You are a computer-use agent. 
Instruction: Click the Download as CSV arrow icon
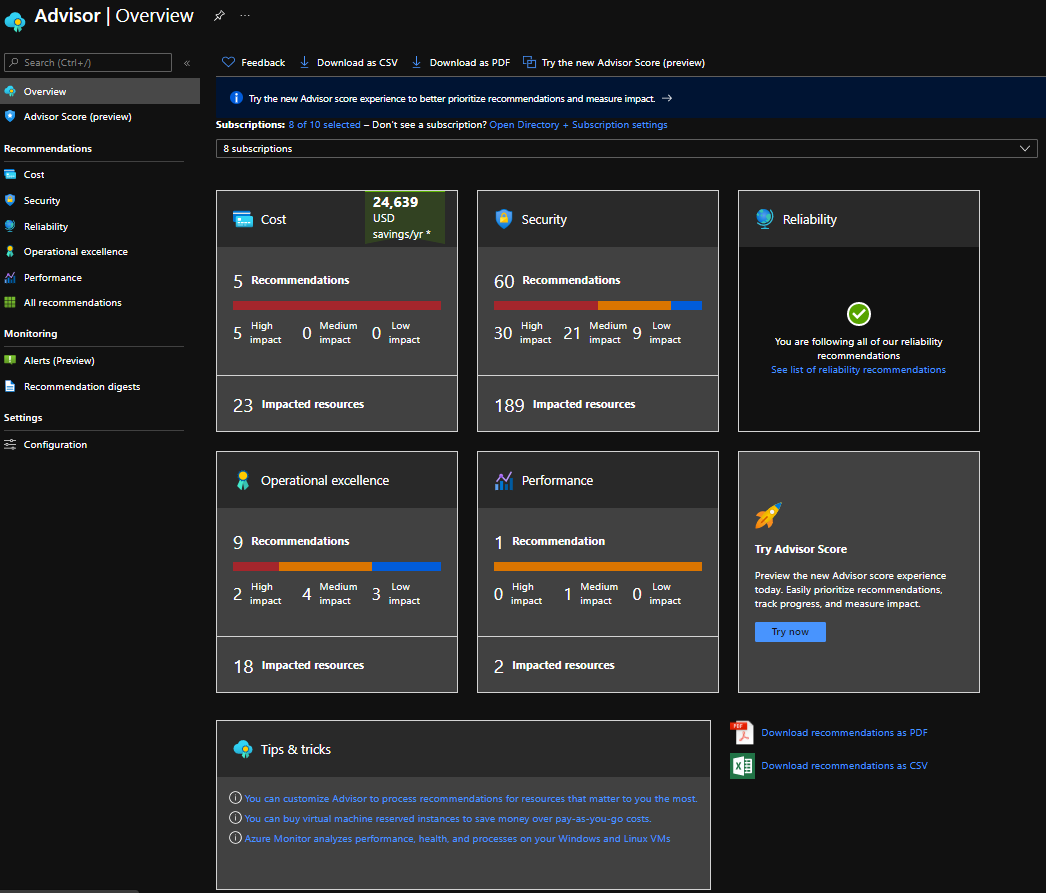click(x=304, y=62)
